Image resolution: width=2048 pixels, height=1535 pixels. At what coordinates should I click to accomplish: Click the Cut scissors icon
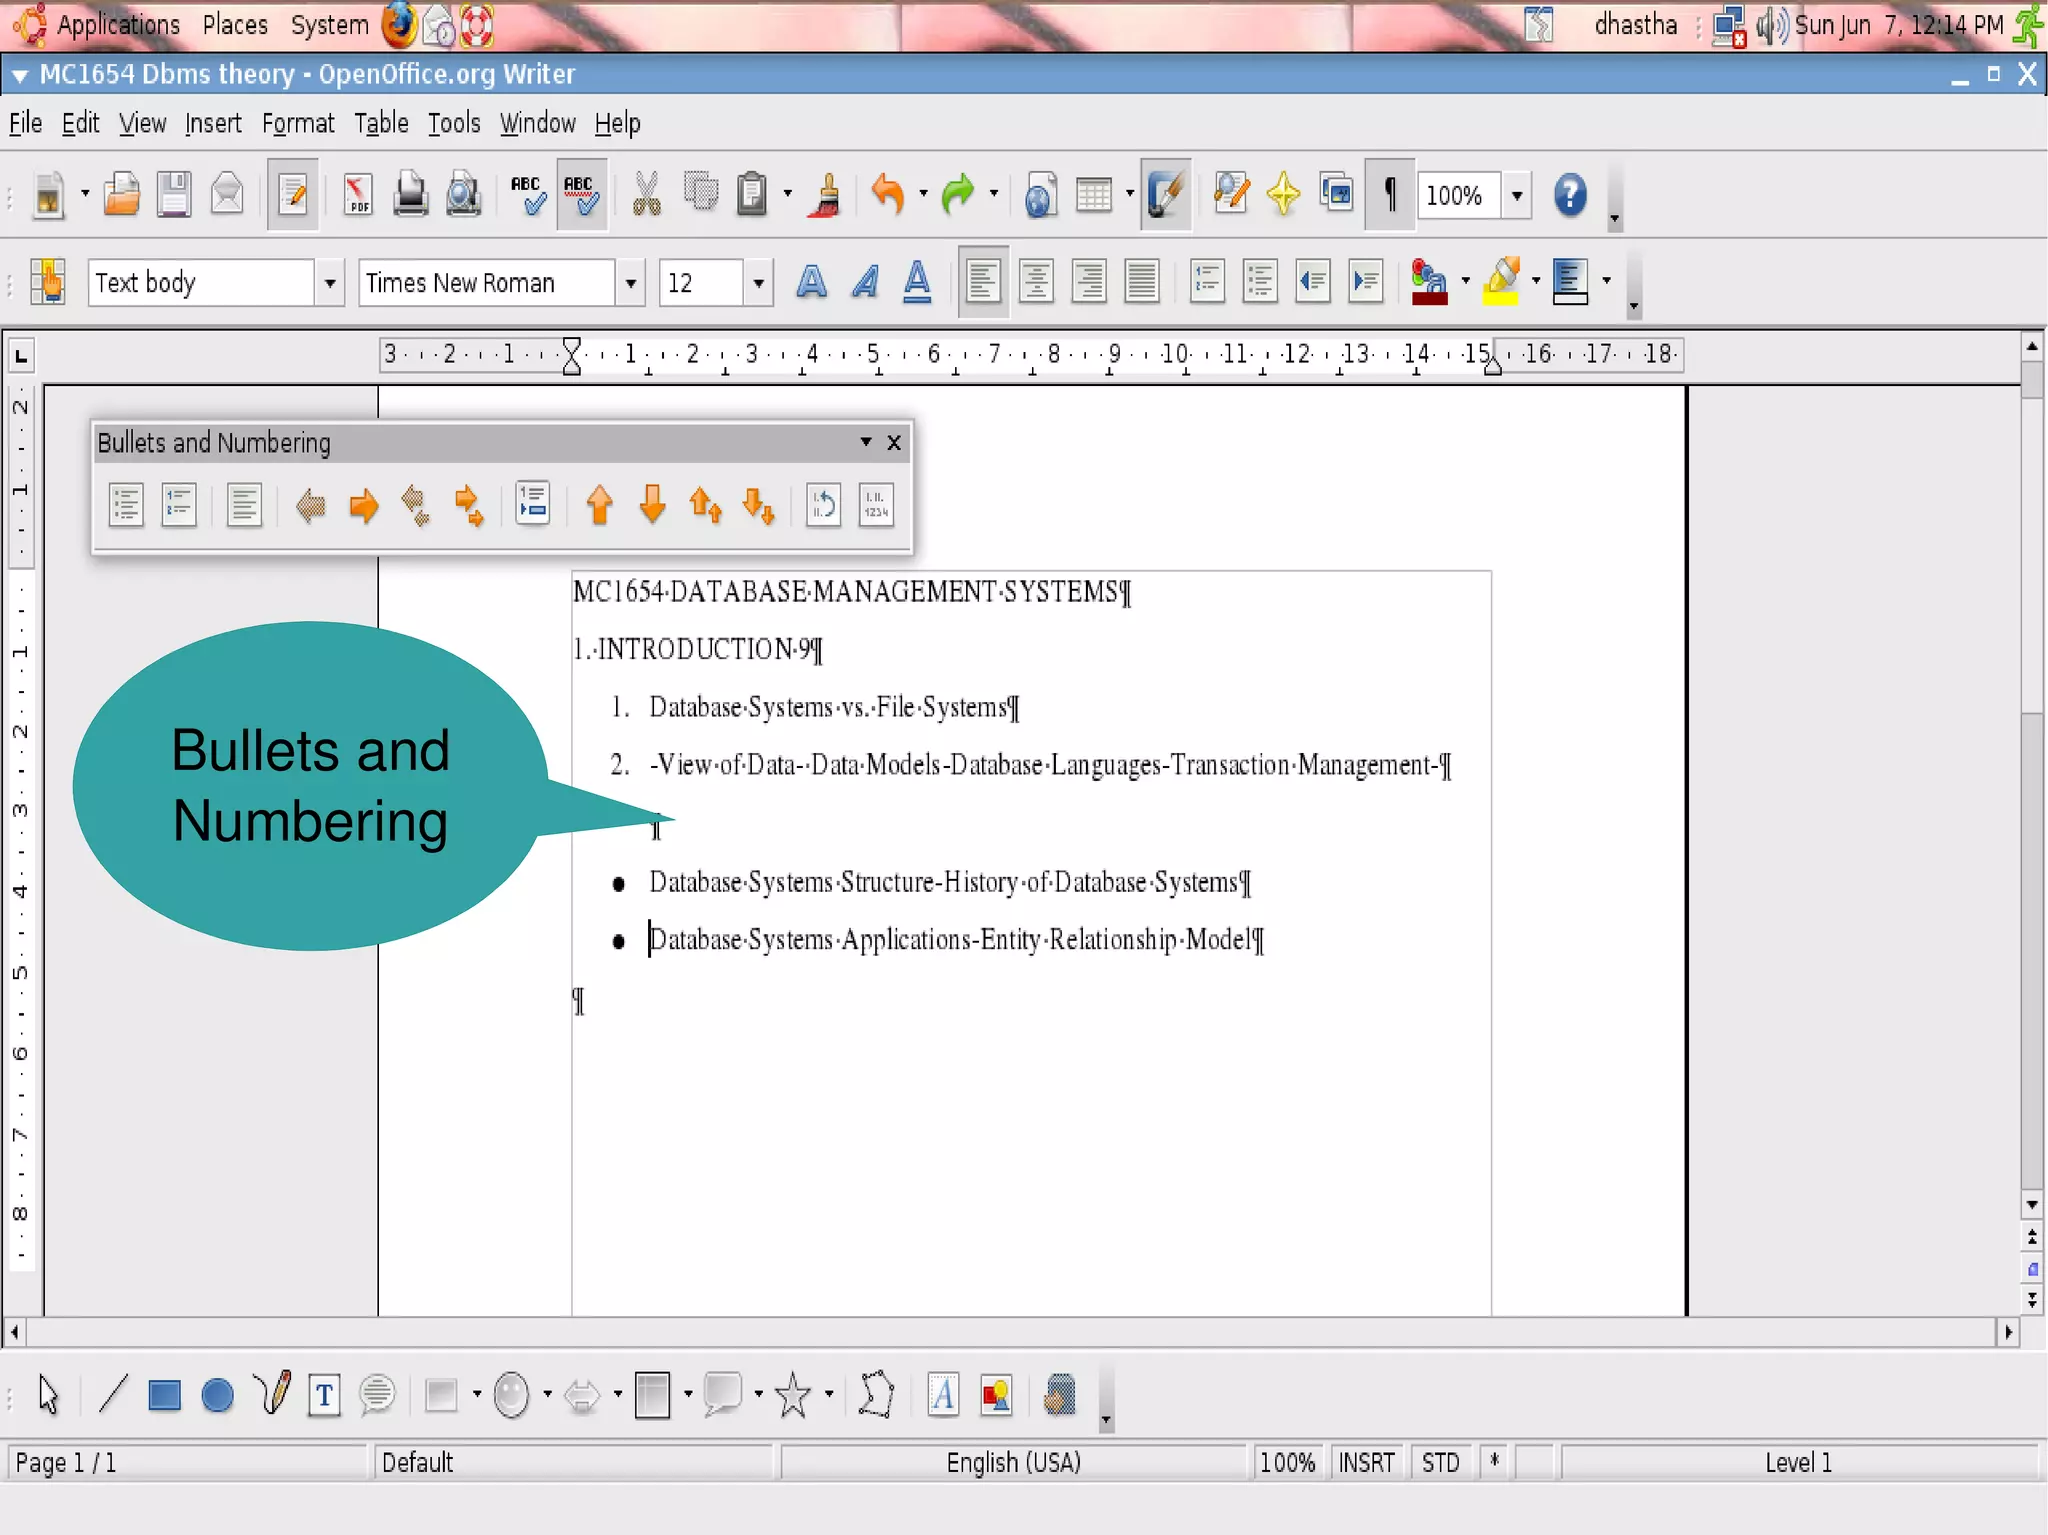(x=647, y=194)
